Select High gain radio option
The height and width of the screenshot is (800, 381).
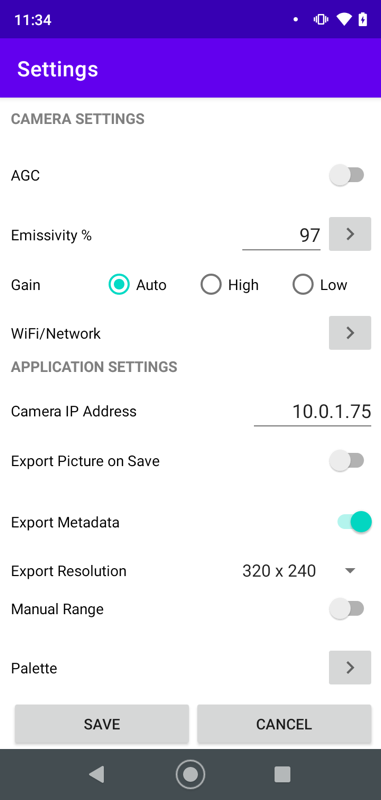(230, 285)
